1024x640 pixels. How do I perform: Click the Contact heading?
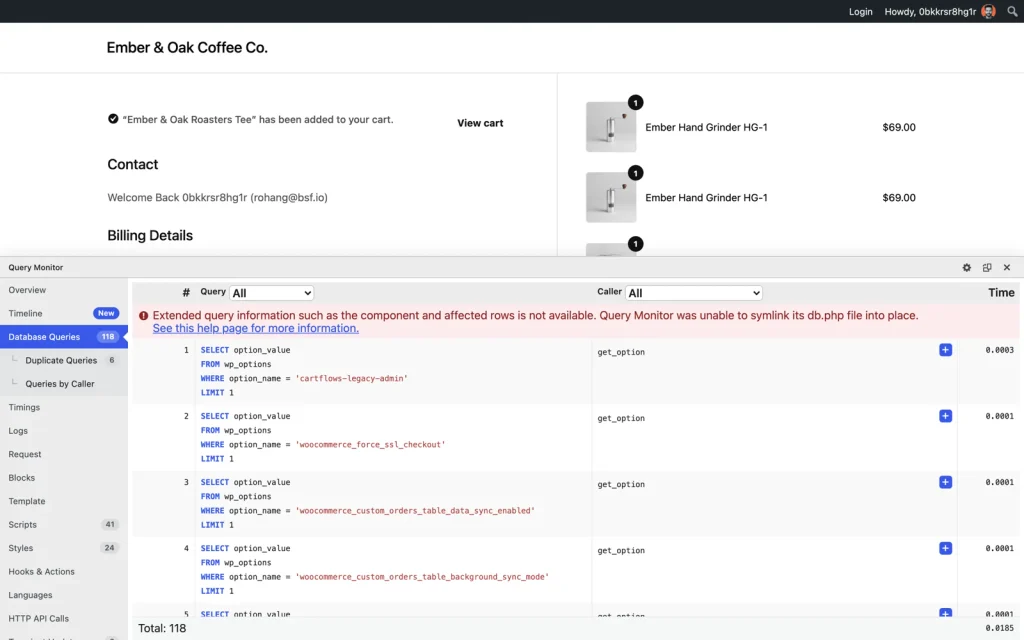coord(133,165)
